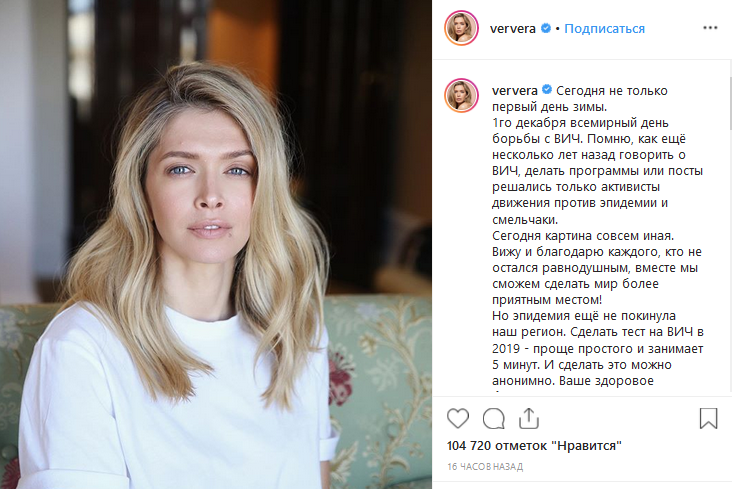Share the post using the upload arrow icon

529,418
